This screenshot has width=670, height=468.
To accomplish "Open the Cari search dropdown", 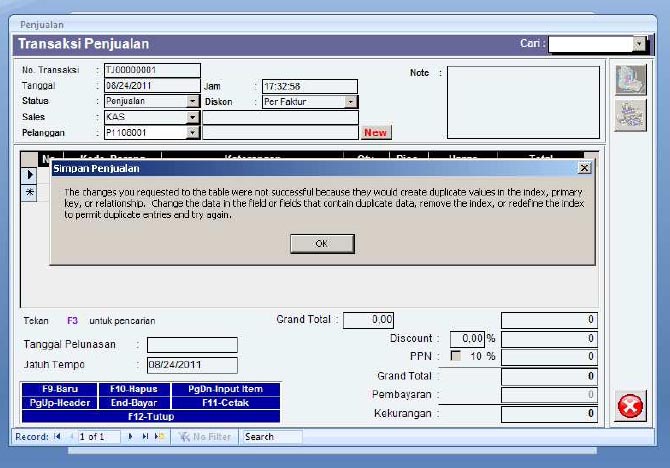I will pos(639,44).
